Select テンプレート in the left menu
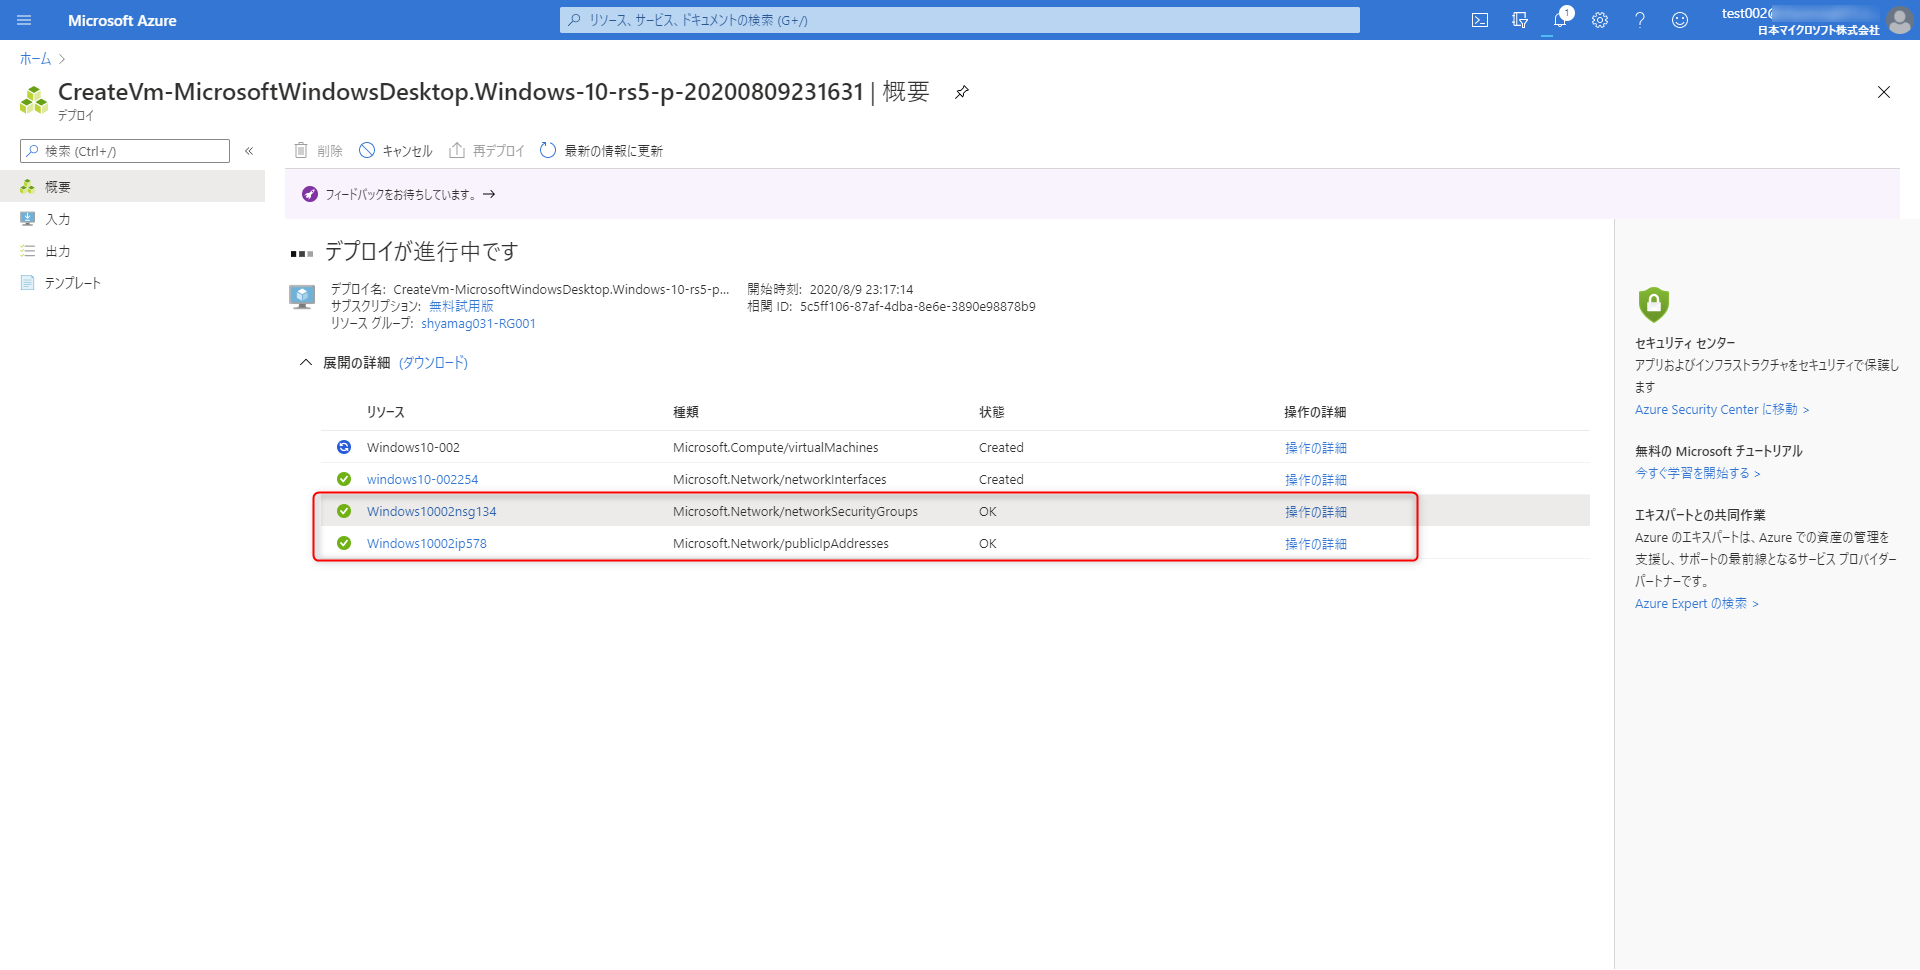This screenshot has height=970, width=1920. tap(132, 283)
